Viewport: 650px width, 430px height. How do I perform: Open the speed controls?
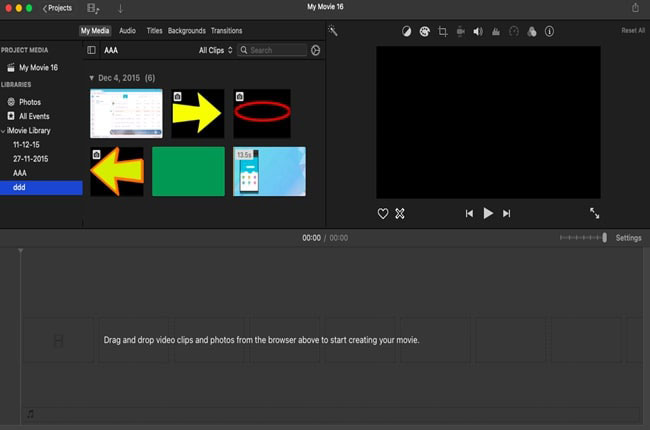pyautogui.click(x=514, y=32)
